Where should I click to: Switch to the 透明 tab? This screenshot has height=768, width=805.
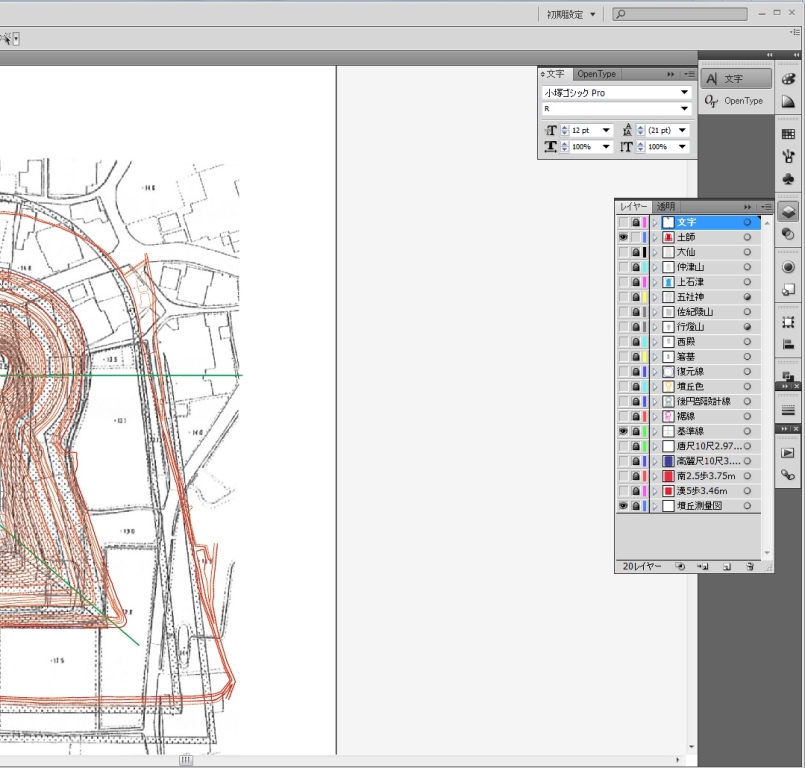tap(666, 206)
